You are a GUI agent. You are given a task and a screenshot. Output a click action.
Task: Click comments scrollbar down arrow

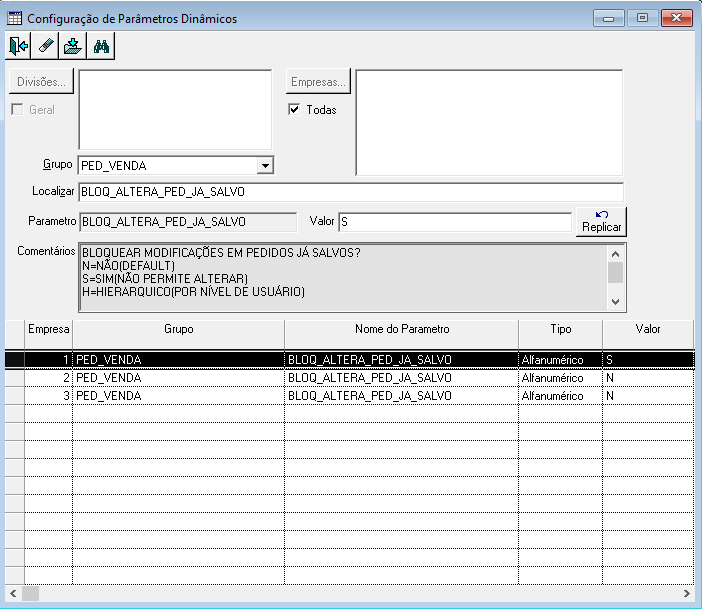[616, 301]
